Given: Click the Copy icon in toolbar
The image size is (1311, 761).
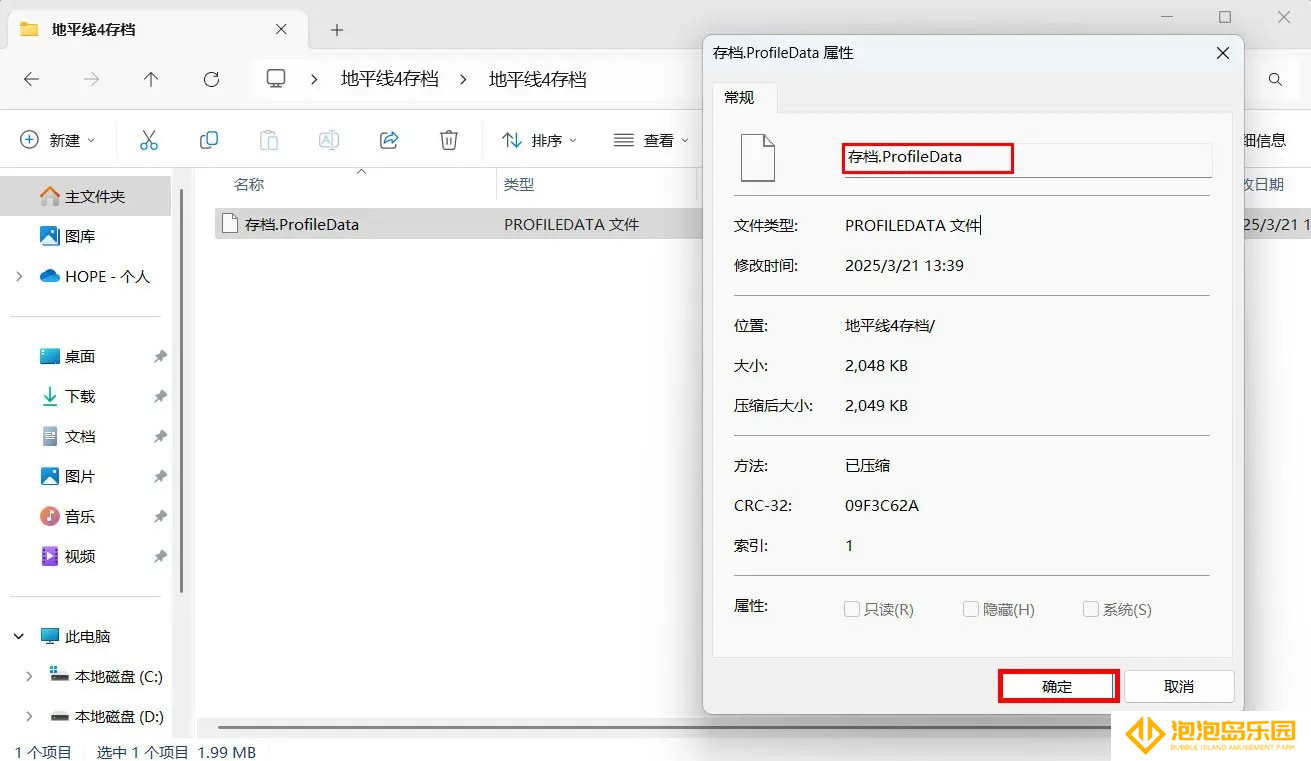Looking at the screenshot, I should click(x=209, y=140).
